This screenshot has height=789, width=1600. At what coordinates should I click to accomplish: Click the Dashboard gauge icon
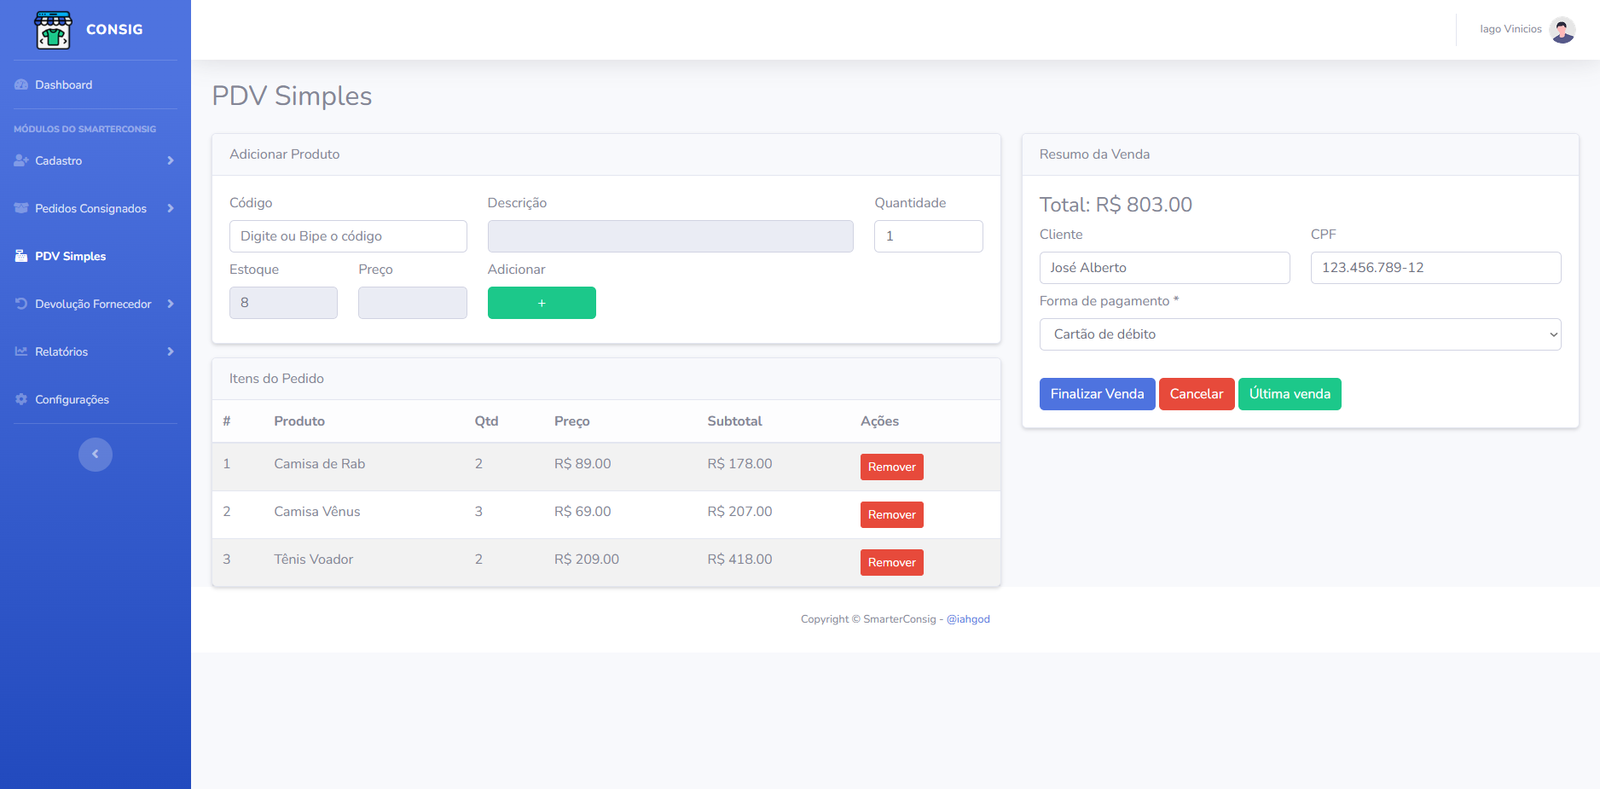point(21,85)
